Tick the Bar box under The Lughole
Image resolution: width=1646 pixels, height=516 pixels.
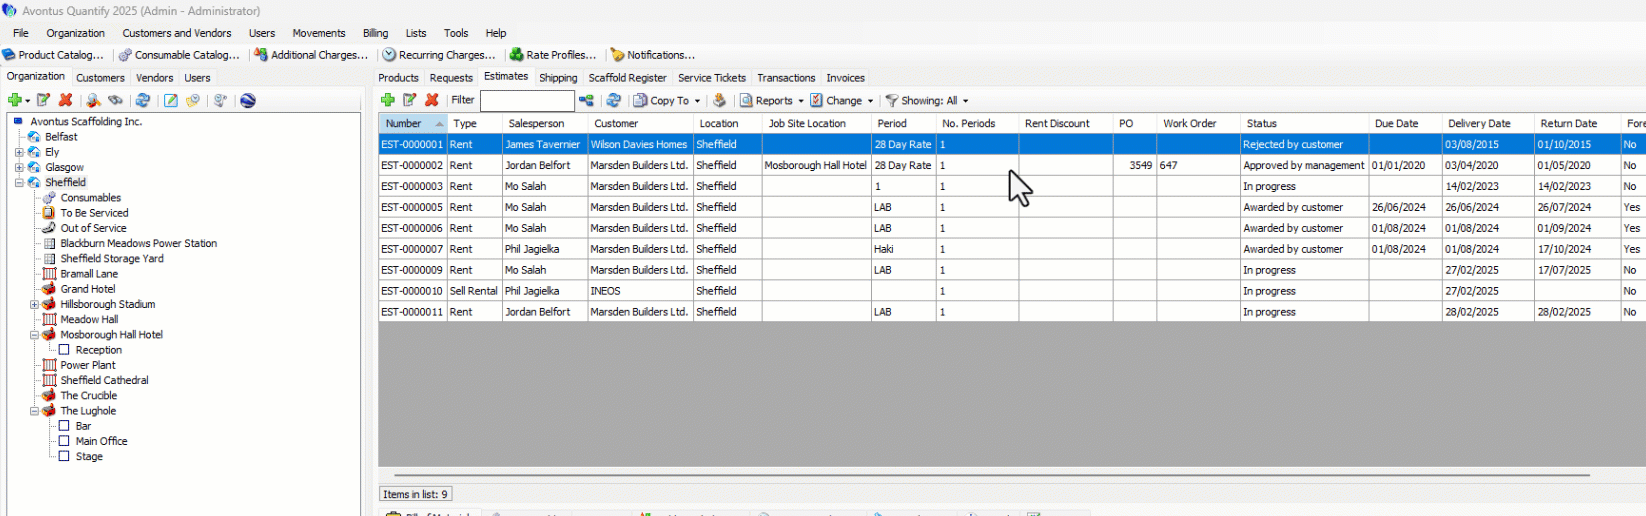tap(64, 426)
